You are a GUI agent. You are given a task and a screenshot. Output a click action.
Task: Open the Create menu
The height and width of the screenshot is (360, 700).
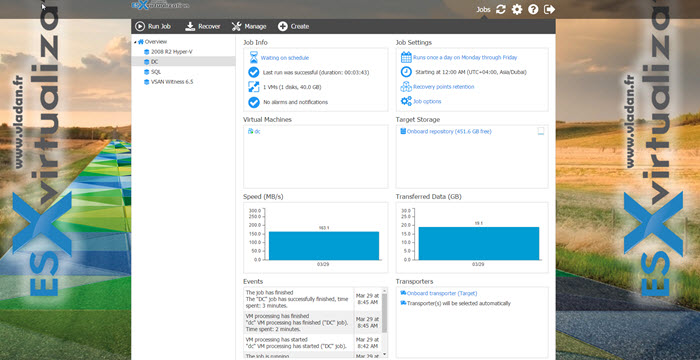tap(293, 26)
